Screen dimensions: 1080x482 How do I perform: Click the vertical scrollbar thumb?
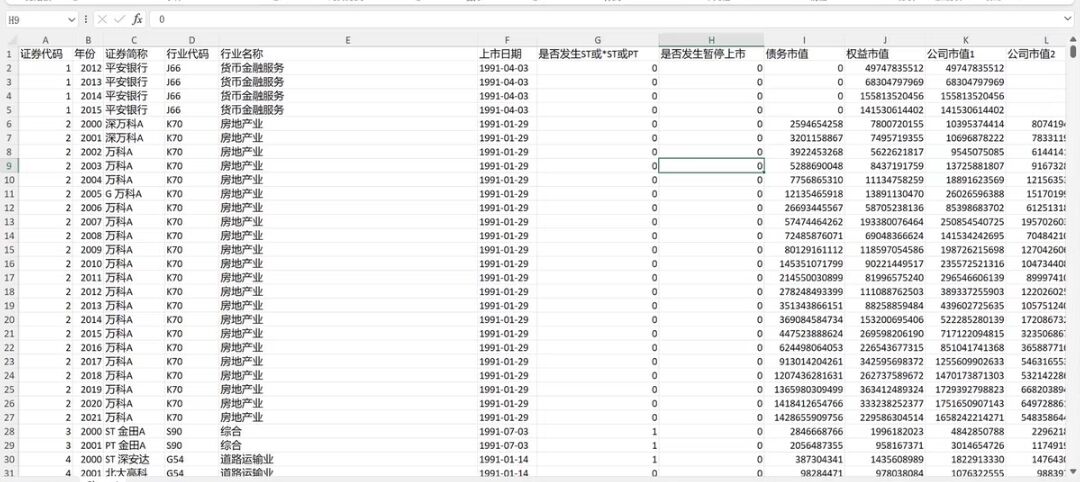point(1073,52)
